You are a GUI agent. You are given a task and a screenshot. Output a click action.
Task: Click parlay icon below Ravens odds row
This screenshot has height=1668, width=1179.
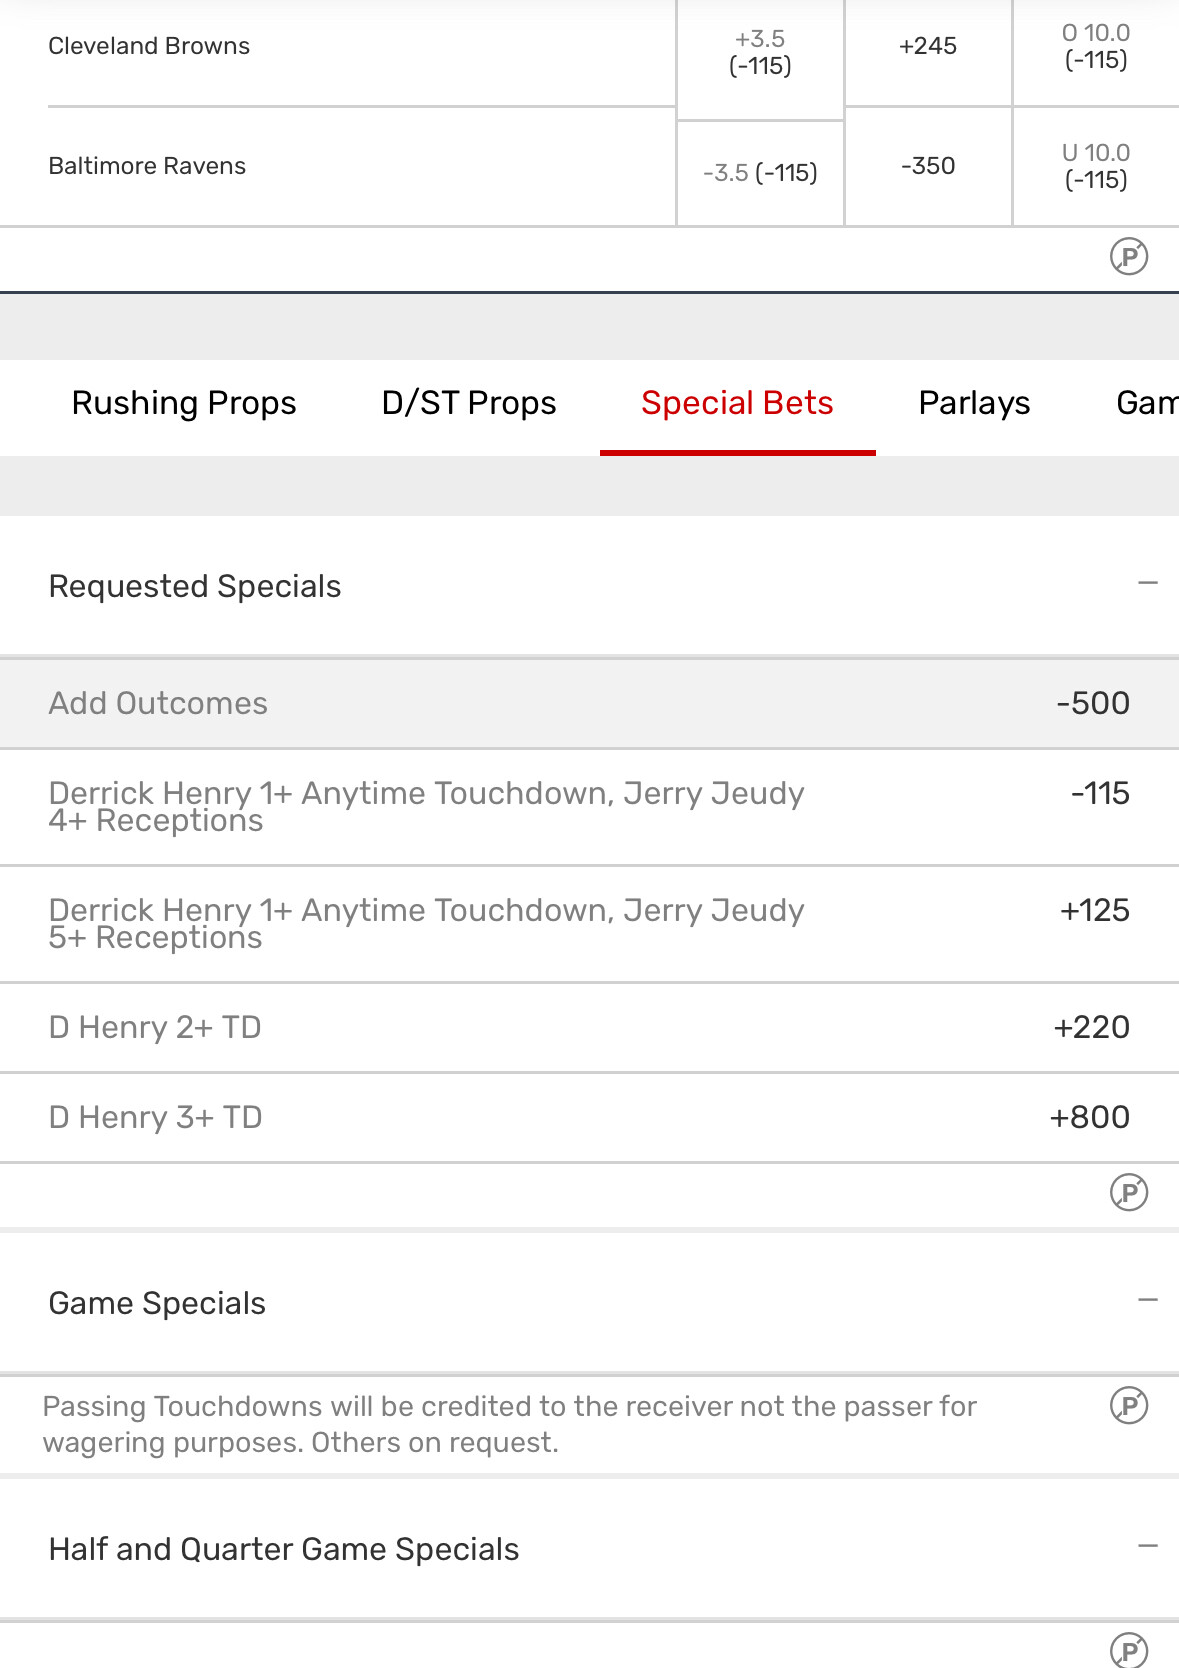(1128, 257)
